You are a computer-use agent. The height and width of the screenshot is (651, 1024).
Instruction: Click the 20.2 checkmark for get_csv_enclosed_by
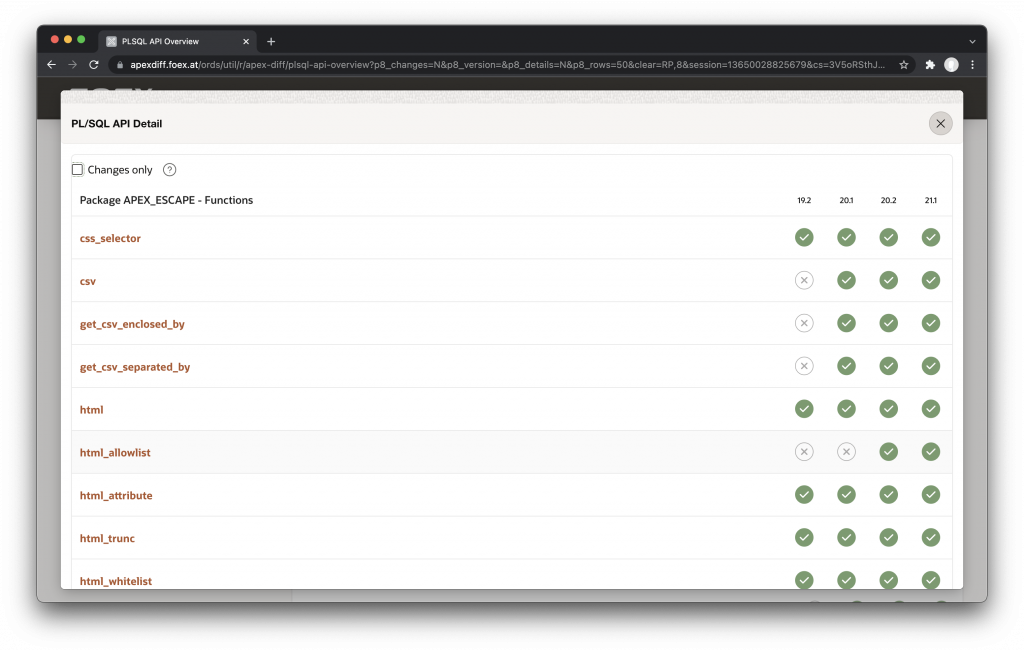[x=888, y=323]
